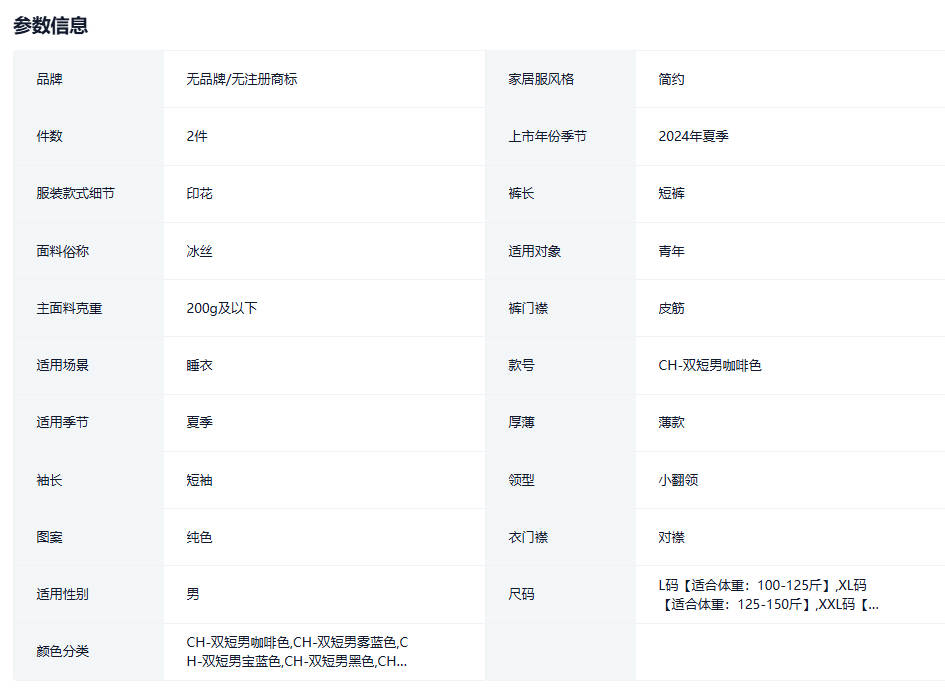Click the 2024年夏季 launch season value
Image resolution: width=945 pixels, height=697 pixels.
click(693, 136)
